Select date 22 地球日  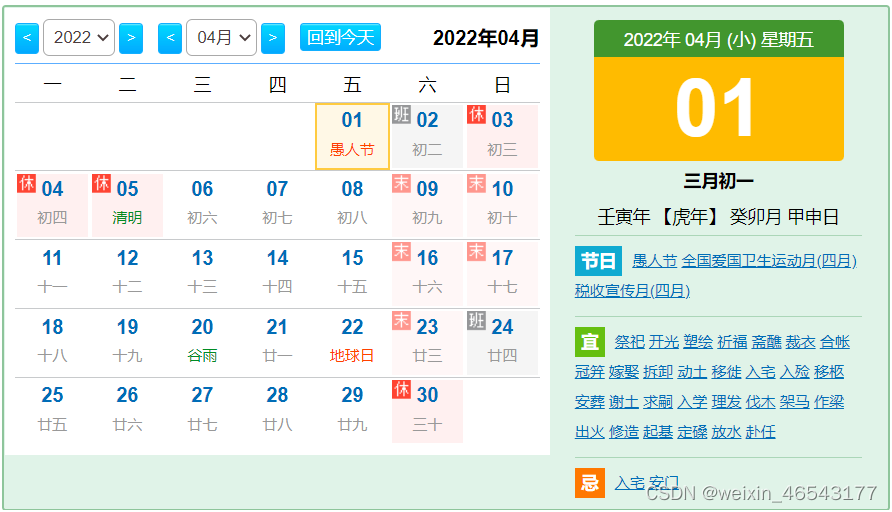pyautogui.click(x=352, y=343)
